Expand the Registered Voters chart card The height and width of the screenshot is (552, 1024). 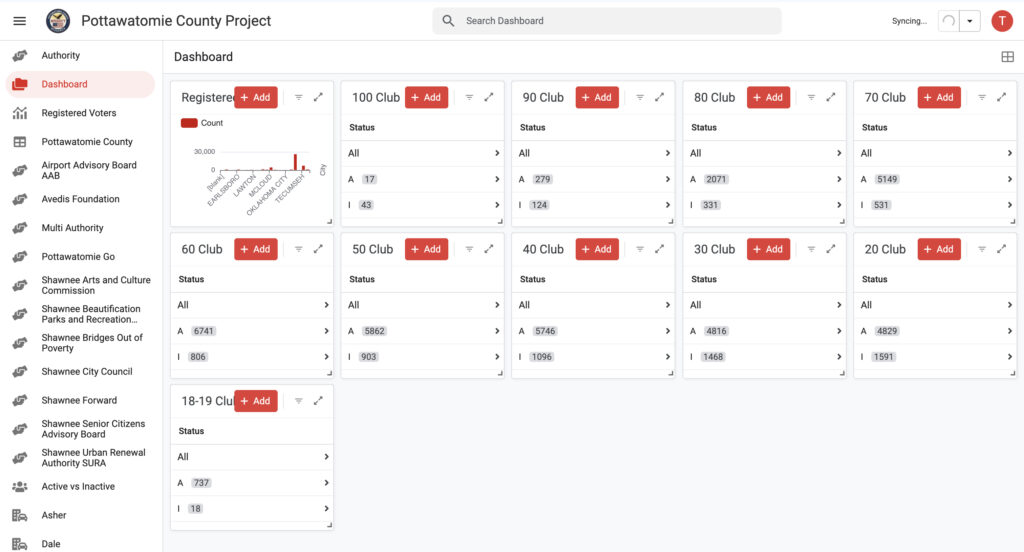(318, 97)
